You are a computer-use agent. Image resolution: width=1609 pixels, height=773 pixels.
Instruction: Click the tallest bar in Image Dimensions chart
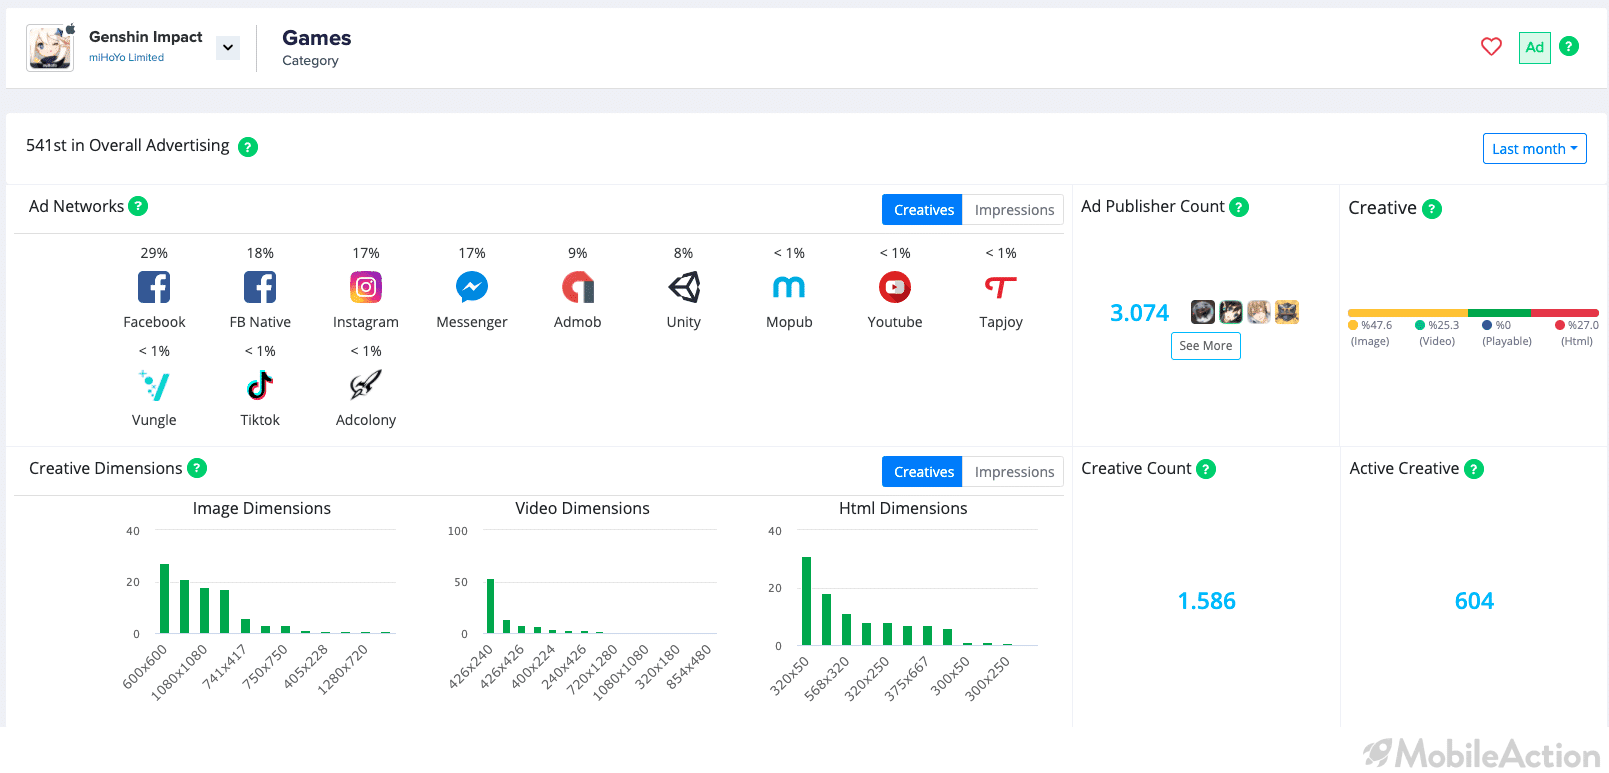(164, 598)
